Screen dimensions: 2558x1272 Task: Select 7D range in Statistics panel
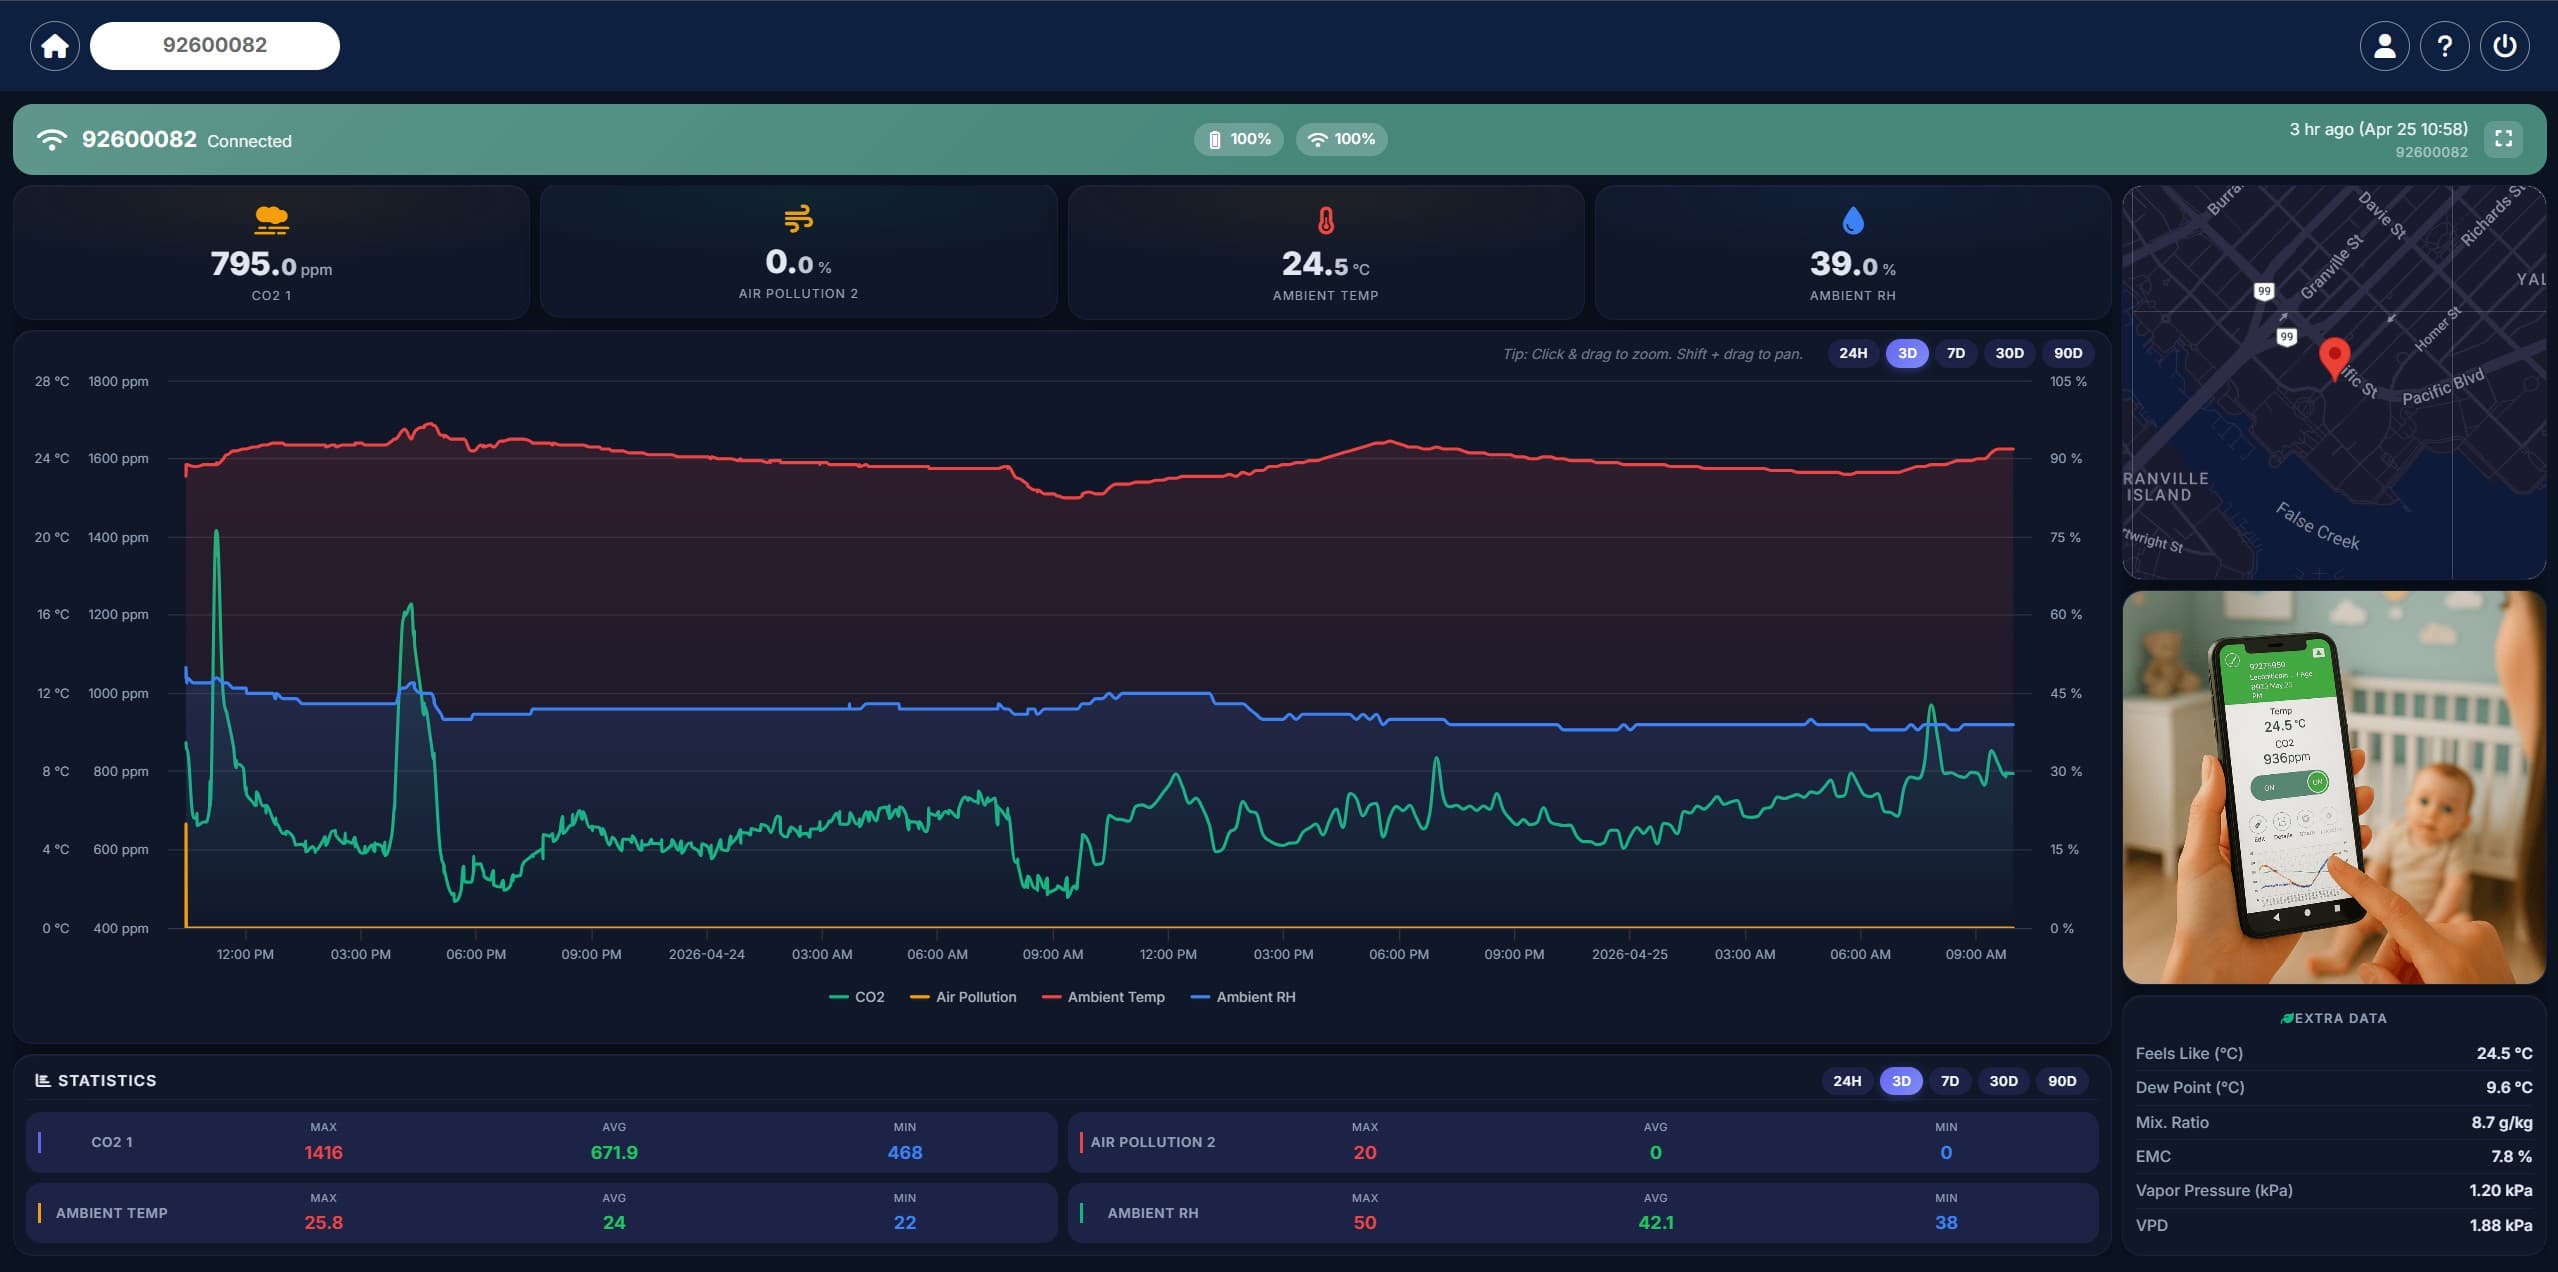pyautogui.click(x=1949, y=1081)
